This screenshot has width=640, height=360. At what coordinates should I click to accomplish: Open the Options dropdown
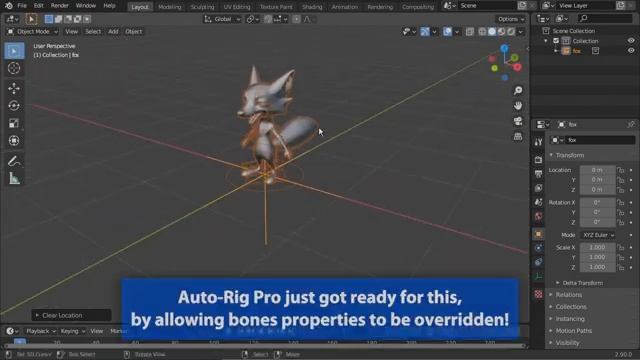pyautogui.click(x=511, y=19)
